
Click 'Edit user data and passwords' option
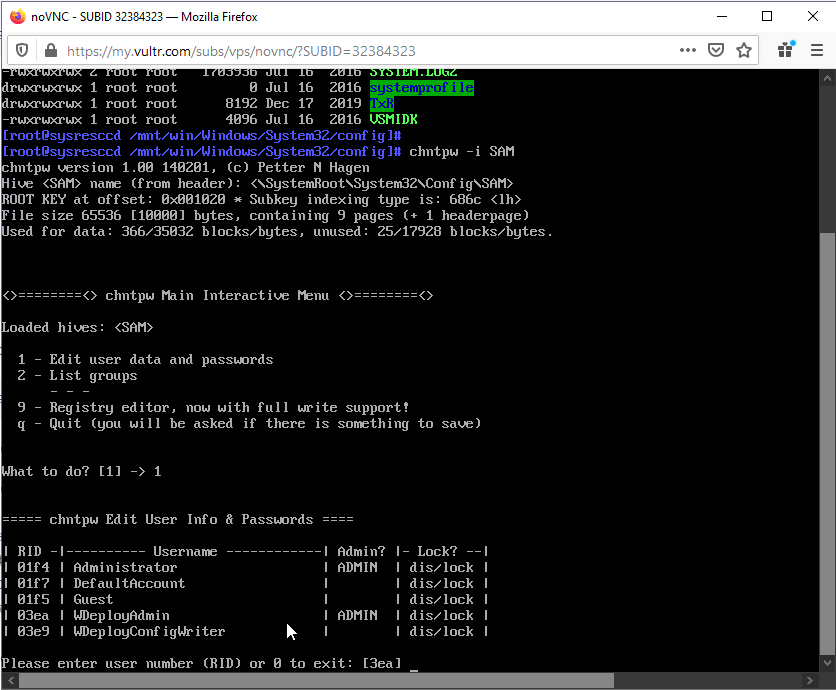point(161,360)
